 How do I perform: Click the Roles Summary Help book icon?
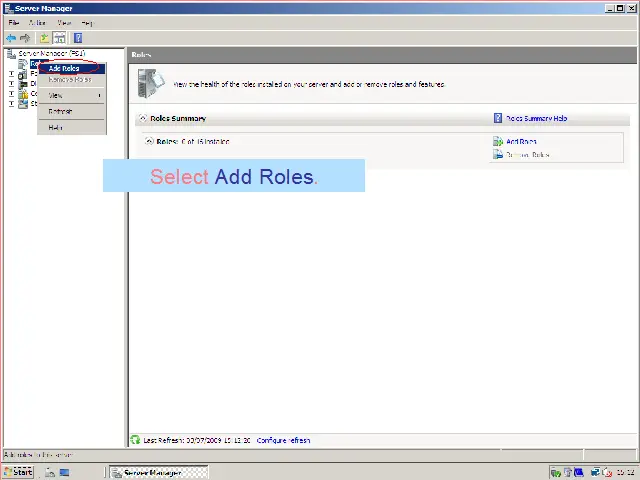[x=498, y=118]
